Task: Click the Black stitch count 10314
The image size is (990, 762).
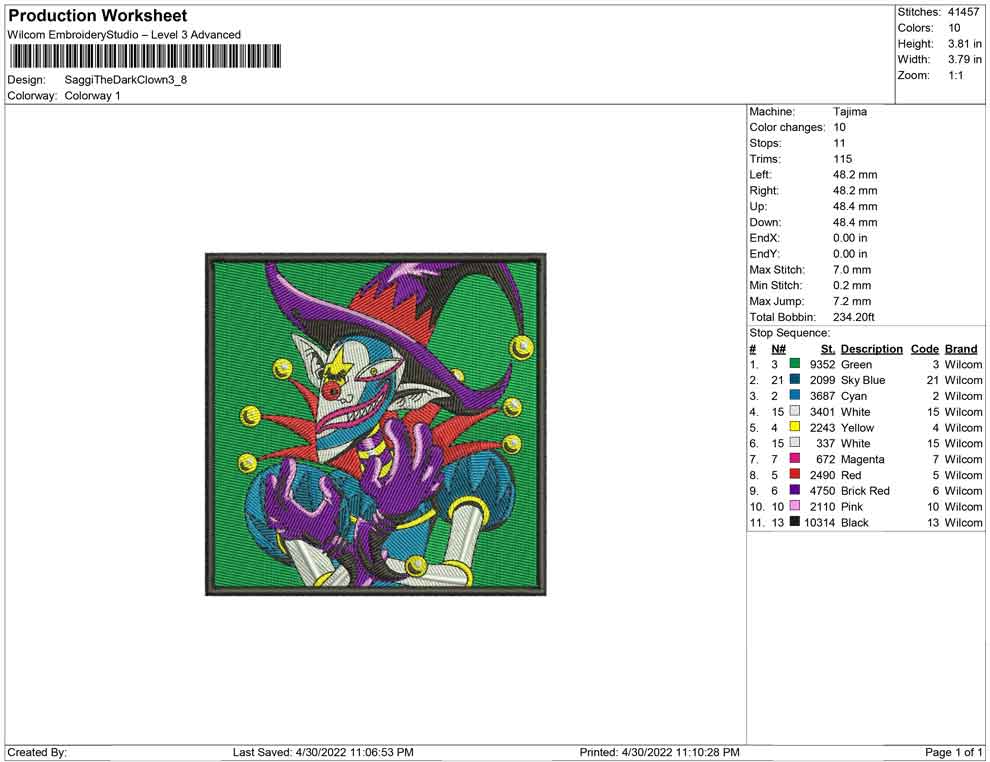Action: pyautogui.click(x=820, y=522)
